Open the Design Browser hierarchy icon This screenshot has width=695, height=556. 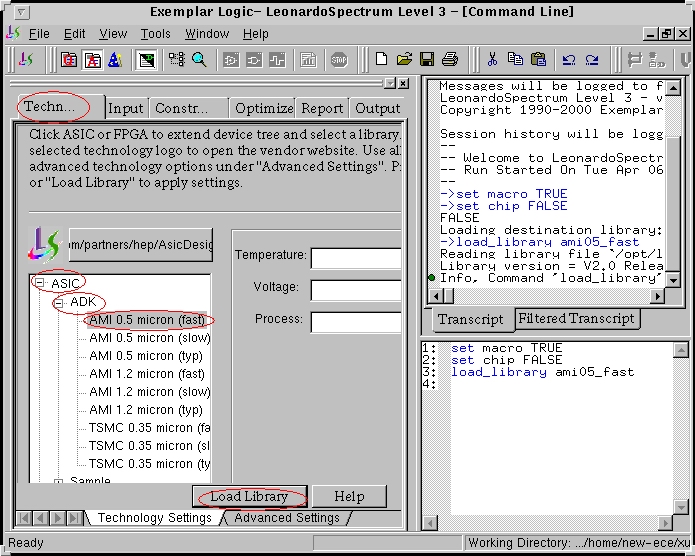(x=176, y=59)
